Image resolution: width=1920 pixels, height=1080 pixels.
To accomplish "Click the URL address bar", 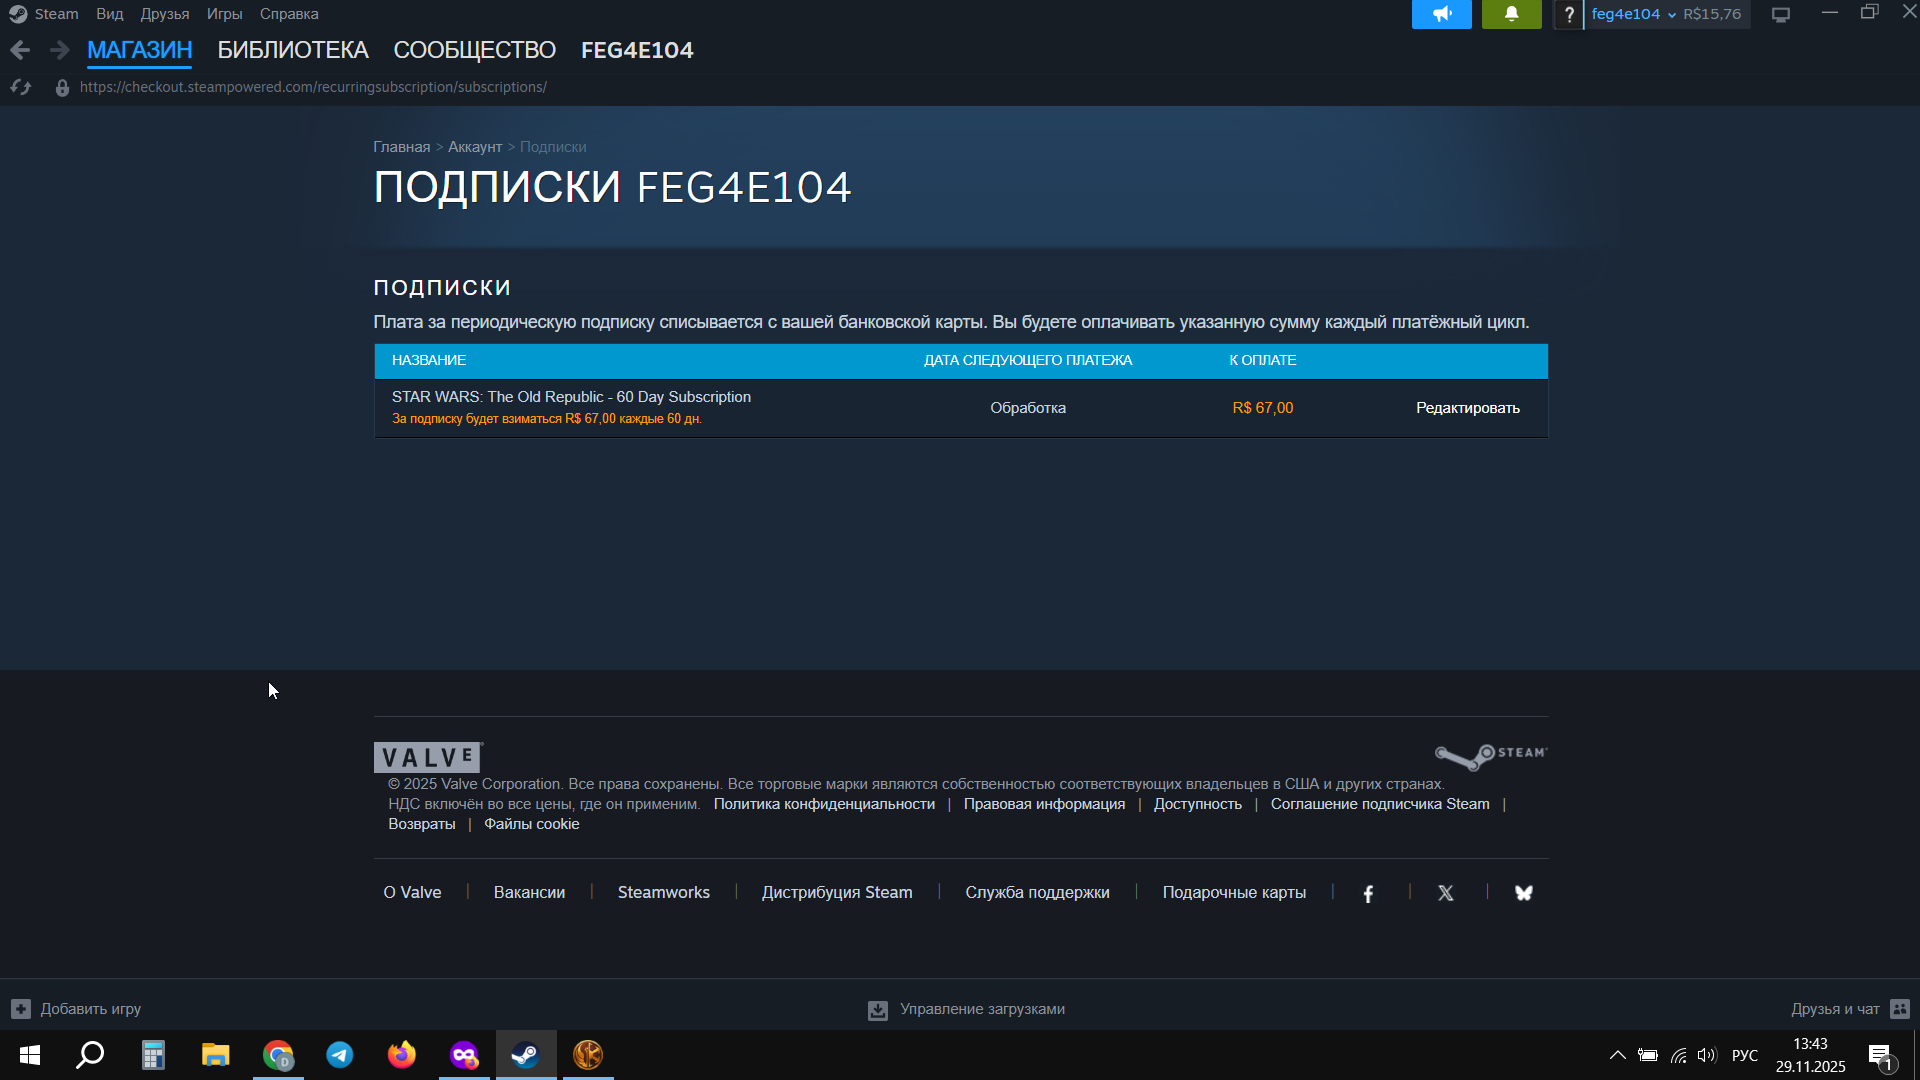I will pos(313,87).
